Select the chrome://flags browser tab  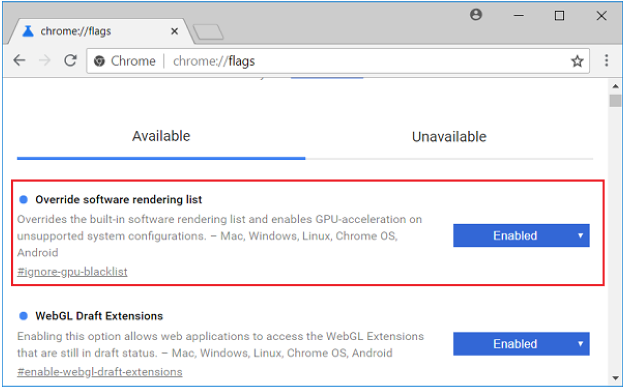(x=100, y=31)
